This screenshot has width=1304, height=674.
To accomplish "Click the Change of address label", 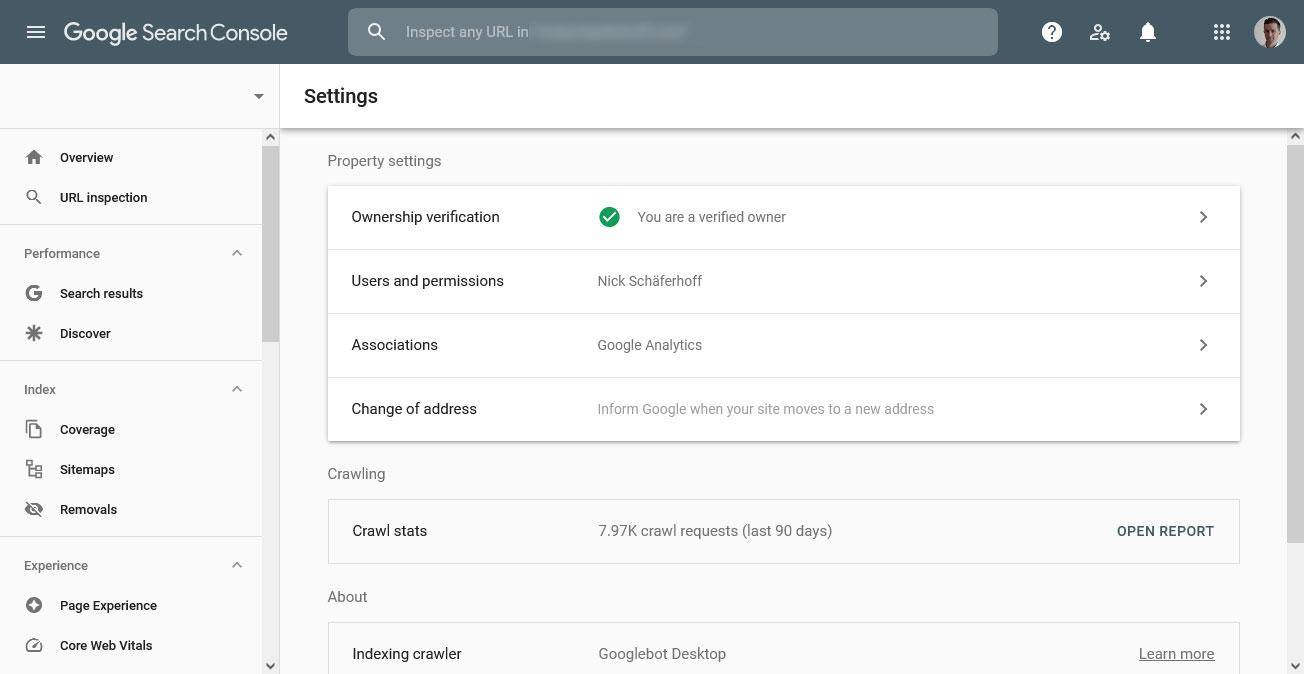I will pos(414,409).
